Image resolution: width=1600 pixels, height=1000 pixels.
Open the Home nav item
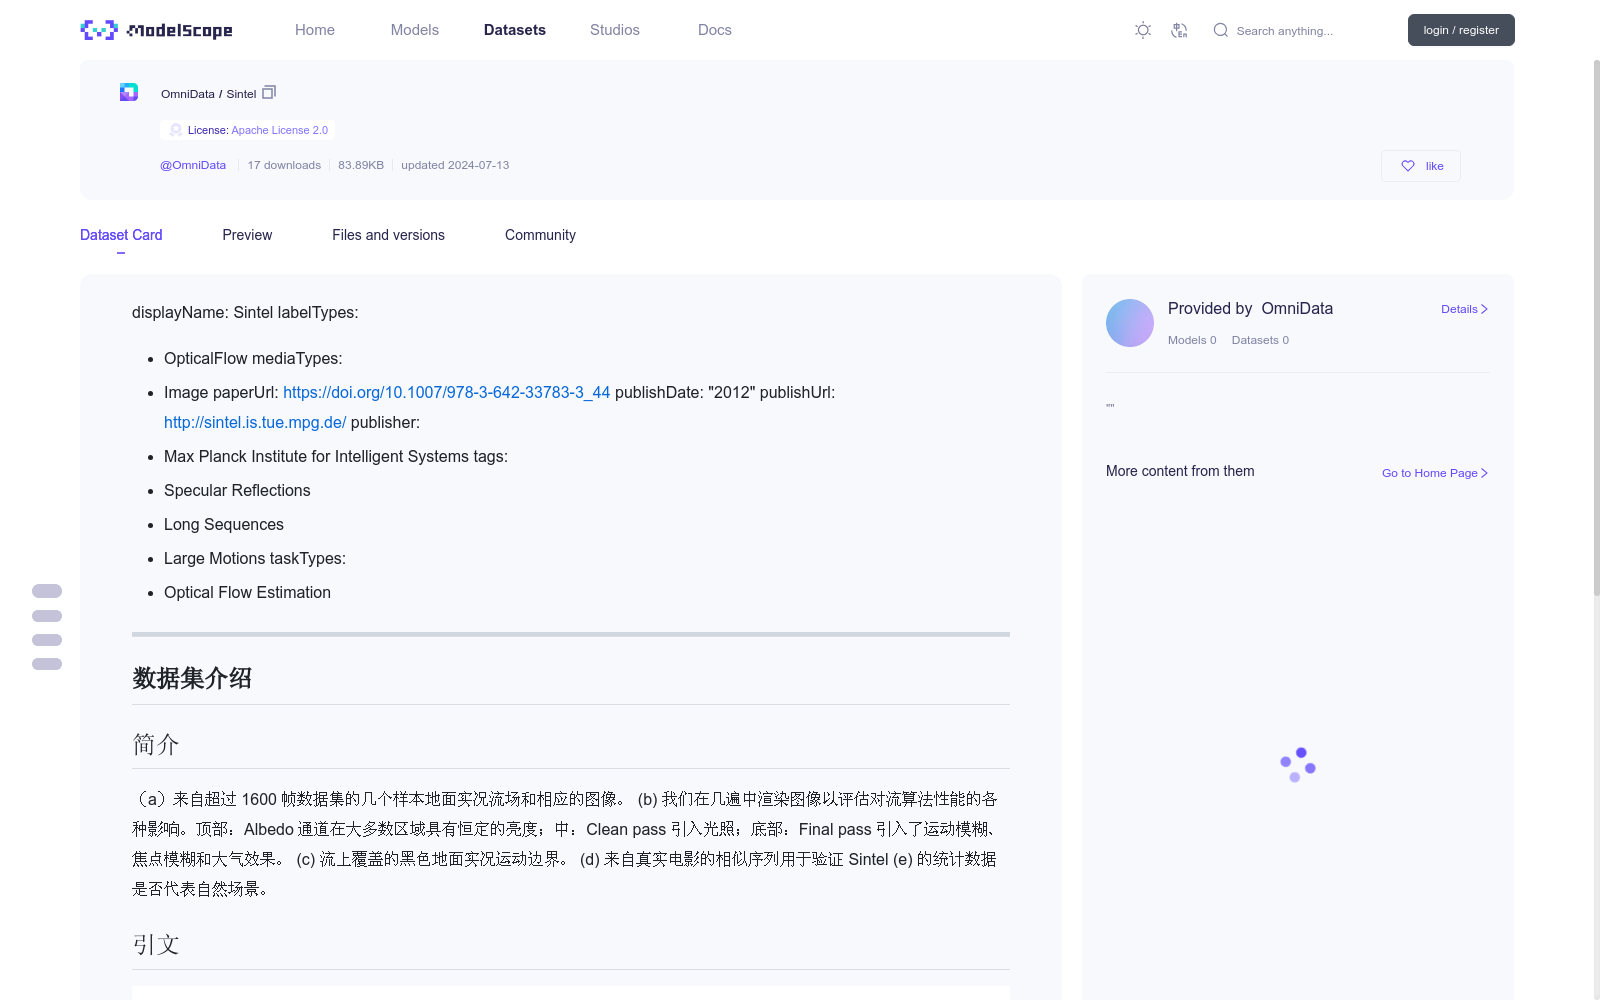click(315, 30)
